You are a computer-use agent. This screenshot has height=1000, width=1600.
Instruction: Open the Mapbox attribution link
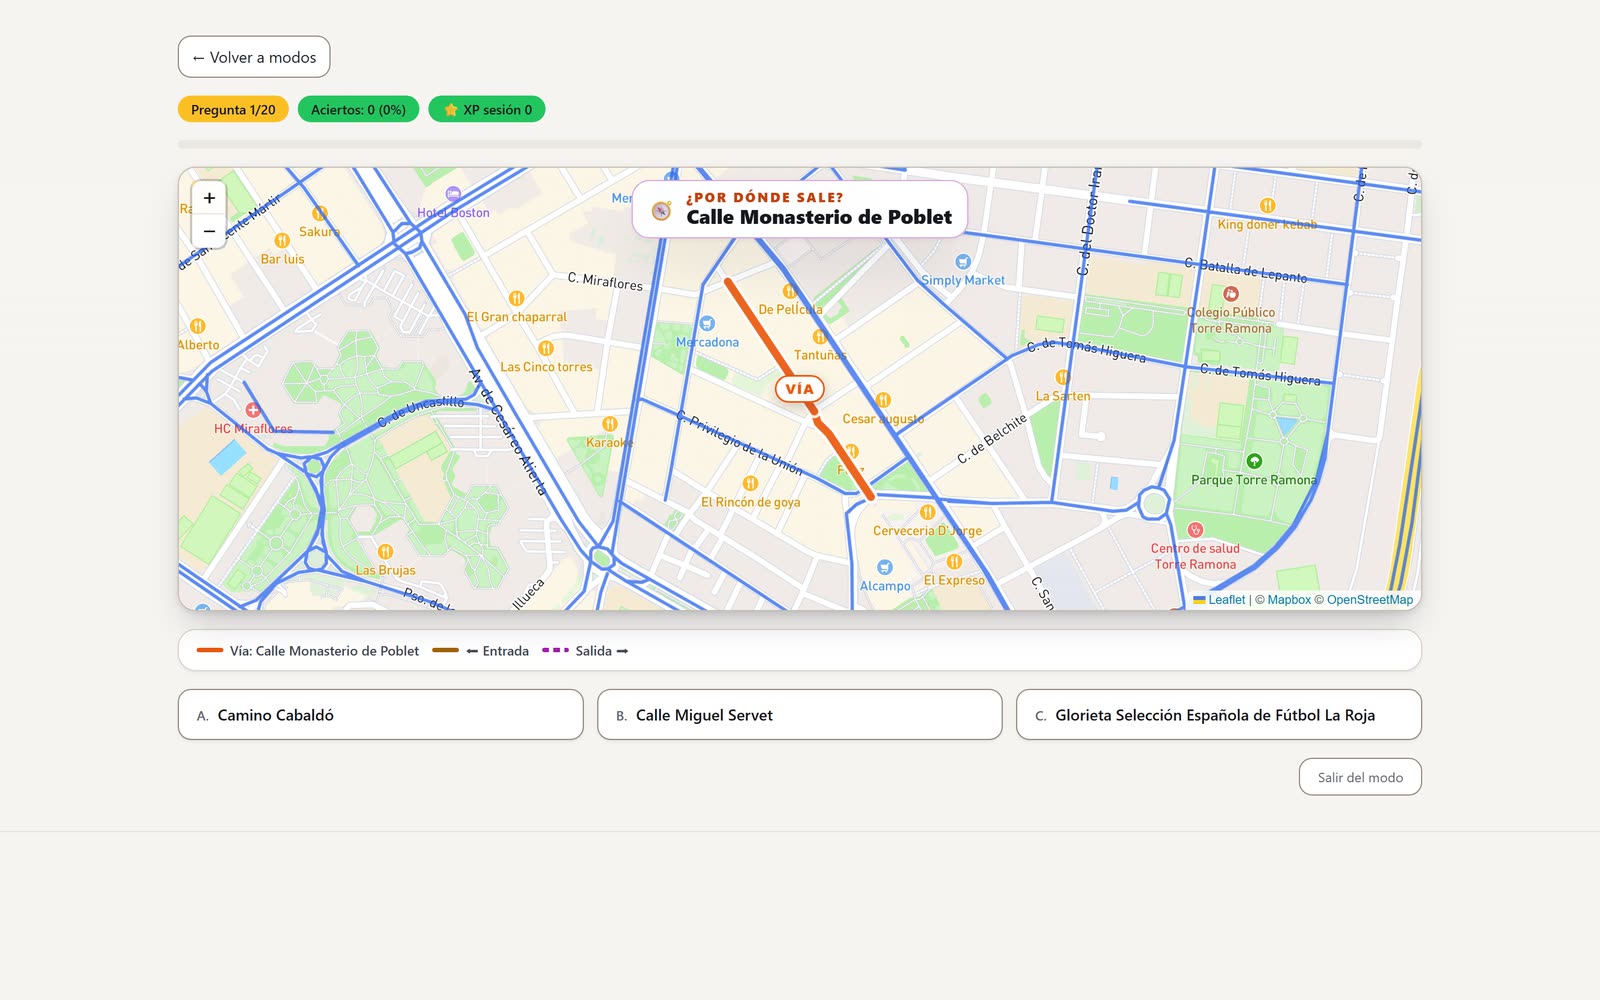tap(1289, 600)
